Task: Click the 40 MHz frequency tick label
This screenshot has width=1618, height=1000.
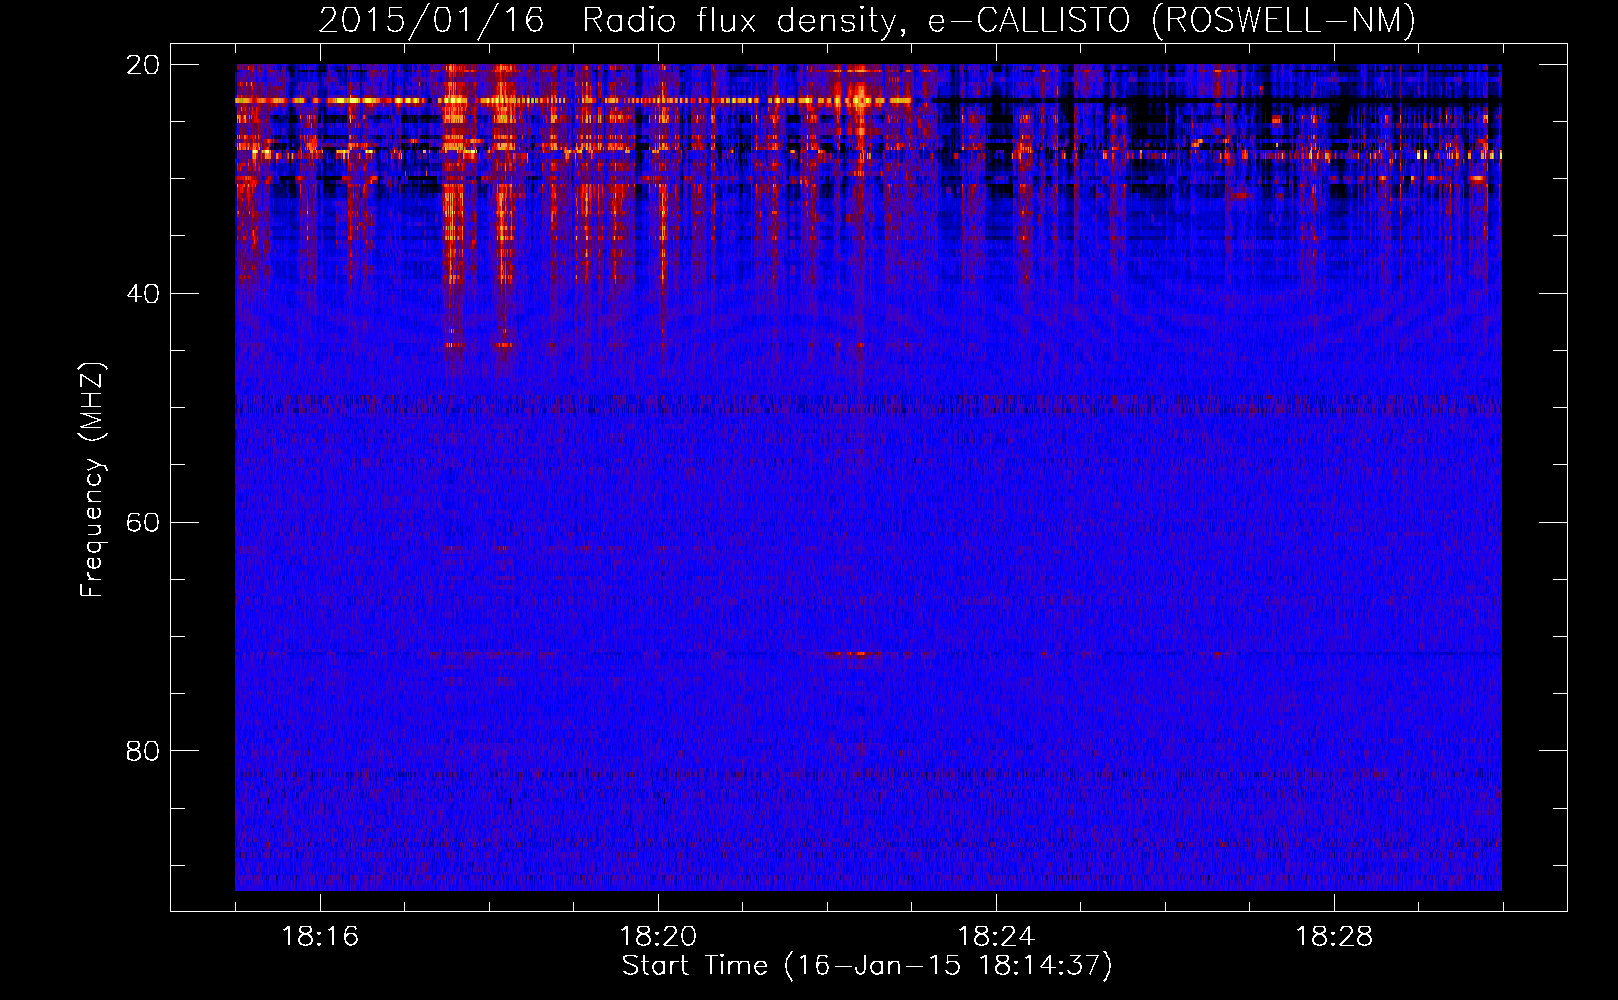Action: pyautogui.click(x=143, y=294)
